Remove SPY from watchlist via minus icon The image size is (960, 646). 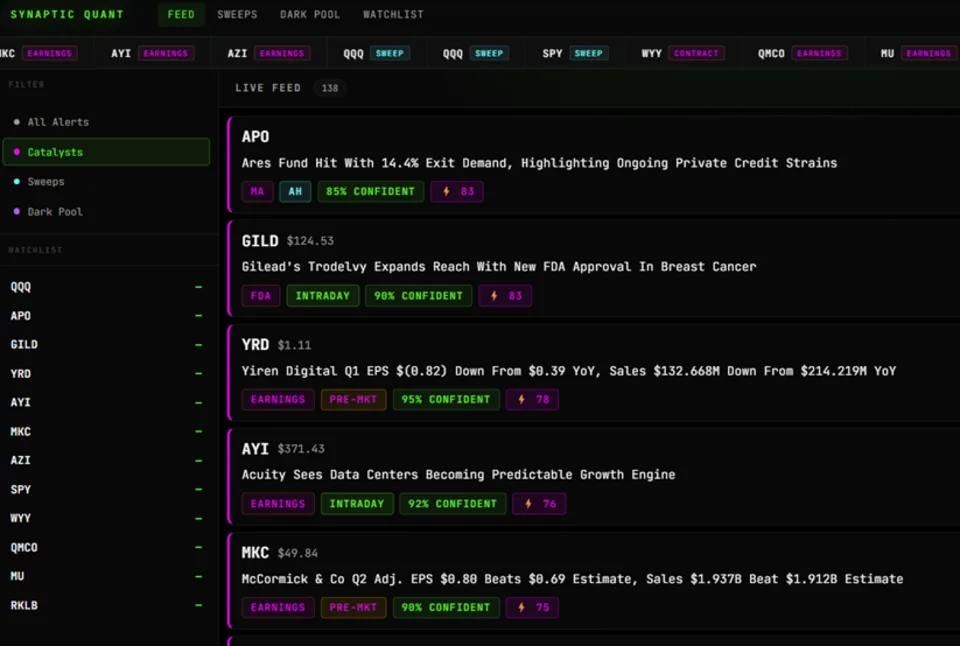[198, 489]
